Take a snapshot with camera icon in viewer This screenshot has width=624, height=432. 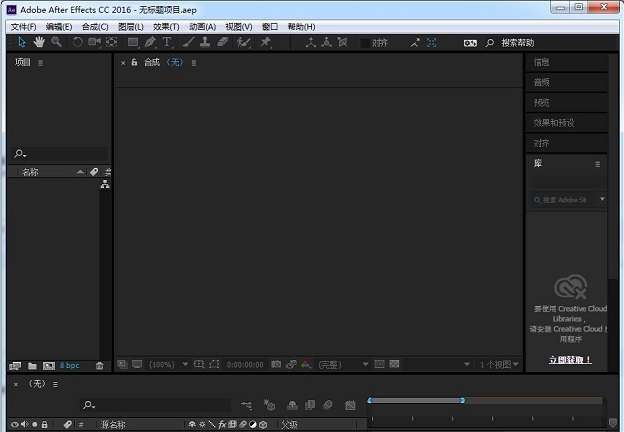click(x=276, y=364)
